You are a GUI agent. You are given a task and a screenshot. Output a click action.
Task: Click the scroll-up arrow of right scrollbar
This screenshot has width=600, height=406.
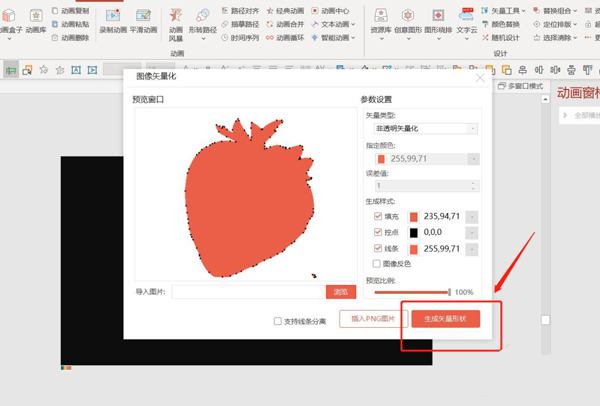click(545, 99)
